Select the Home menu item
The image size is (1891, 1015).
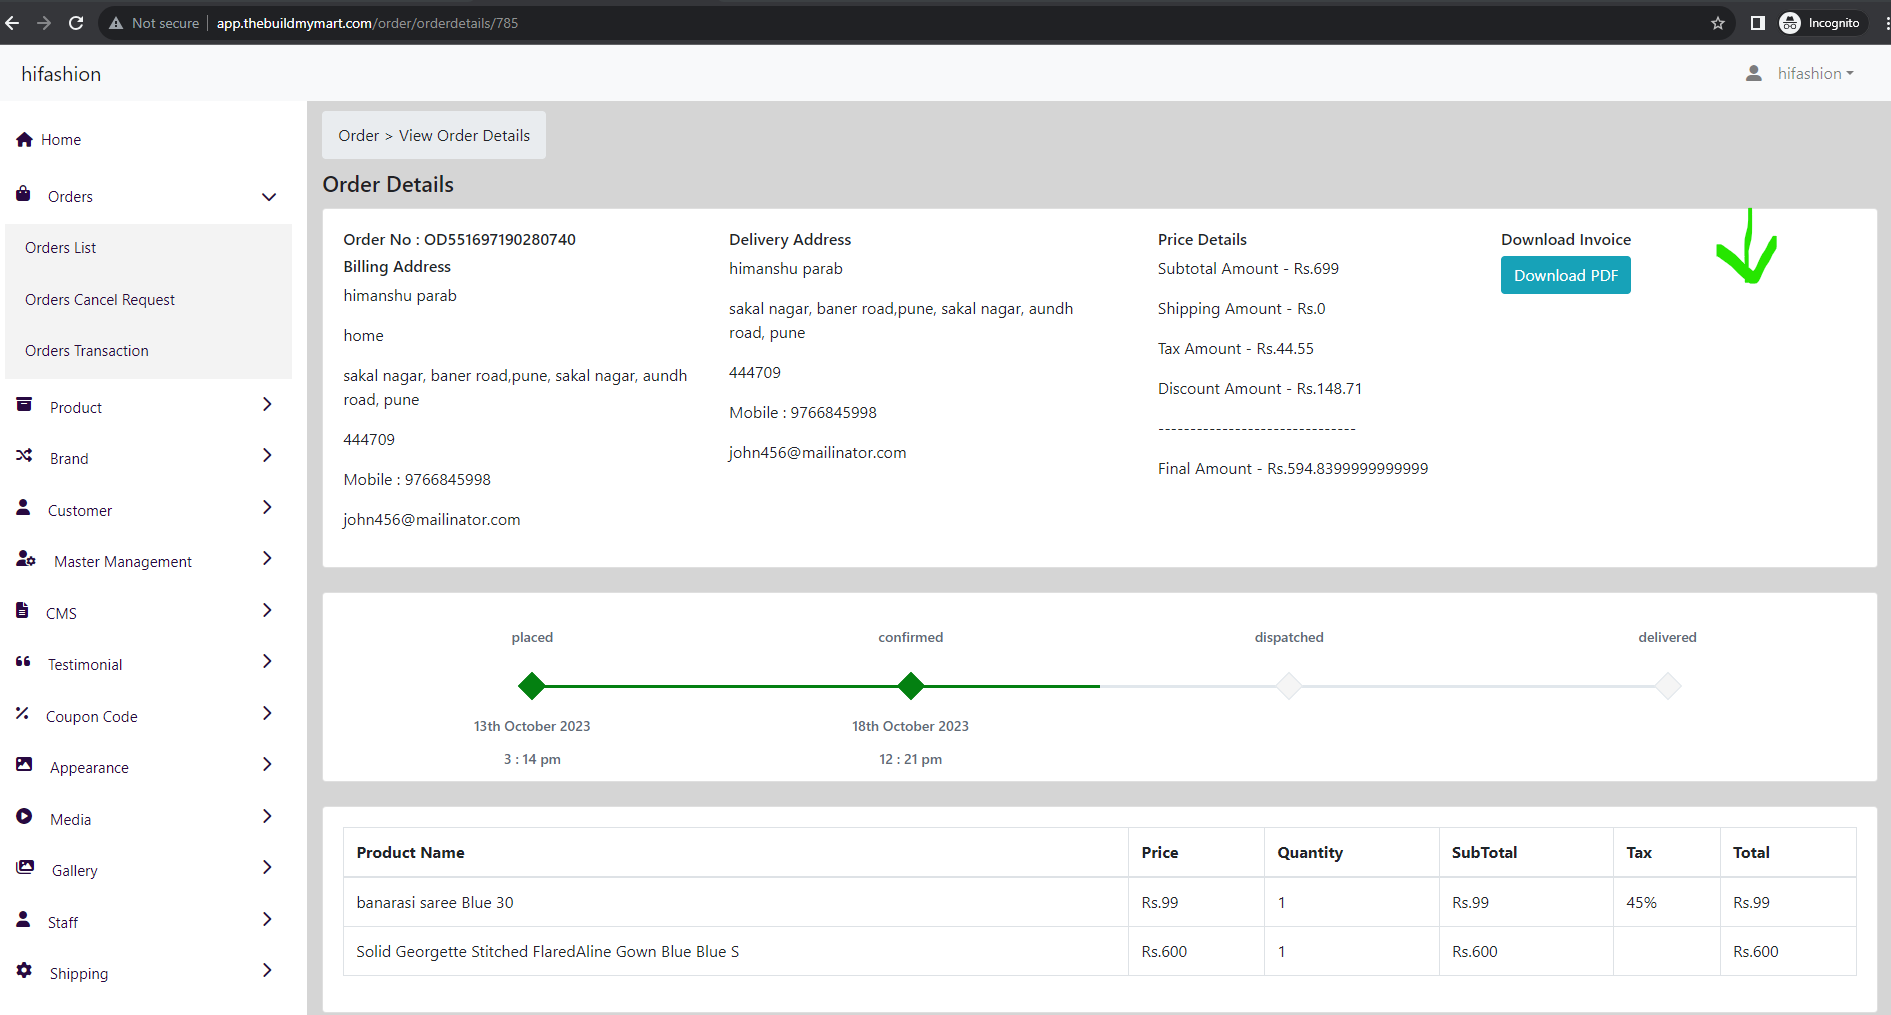click(x=61, y=140)
